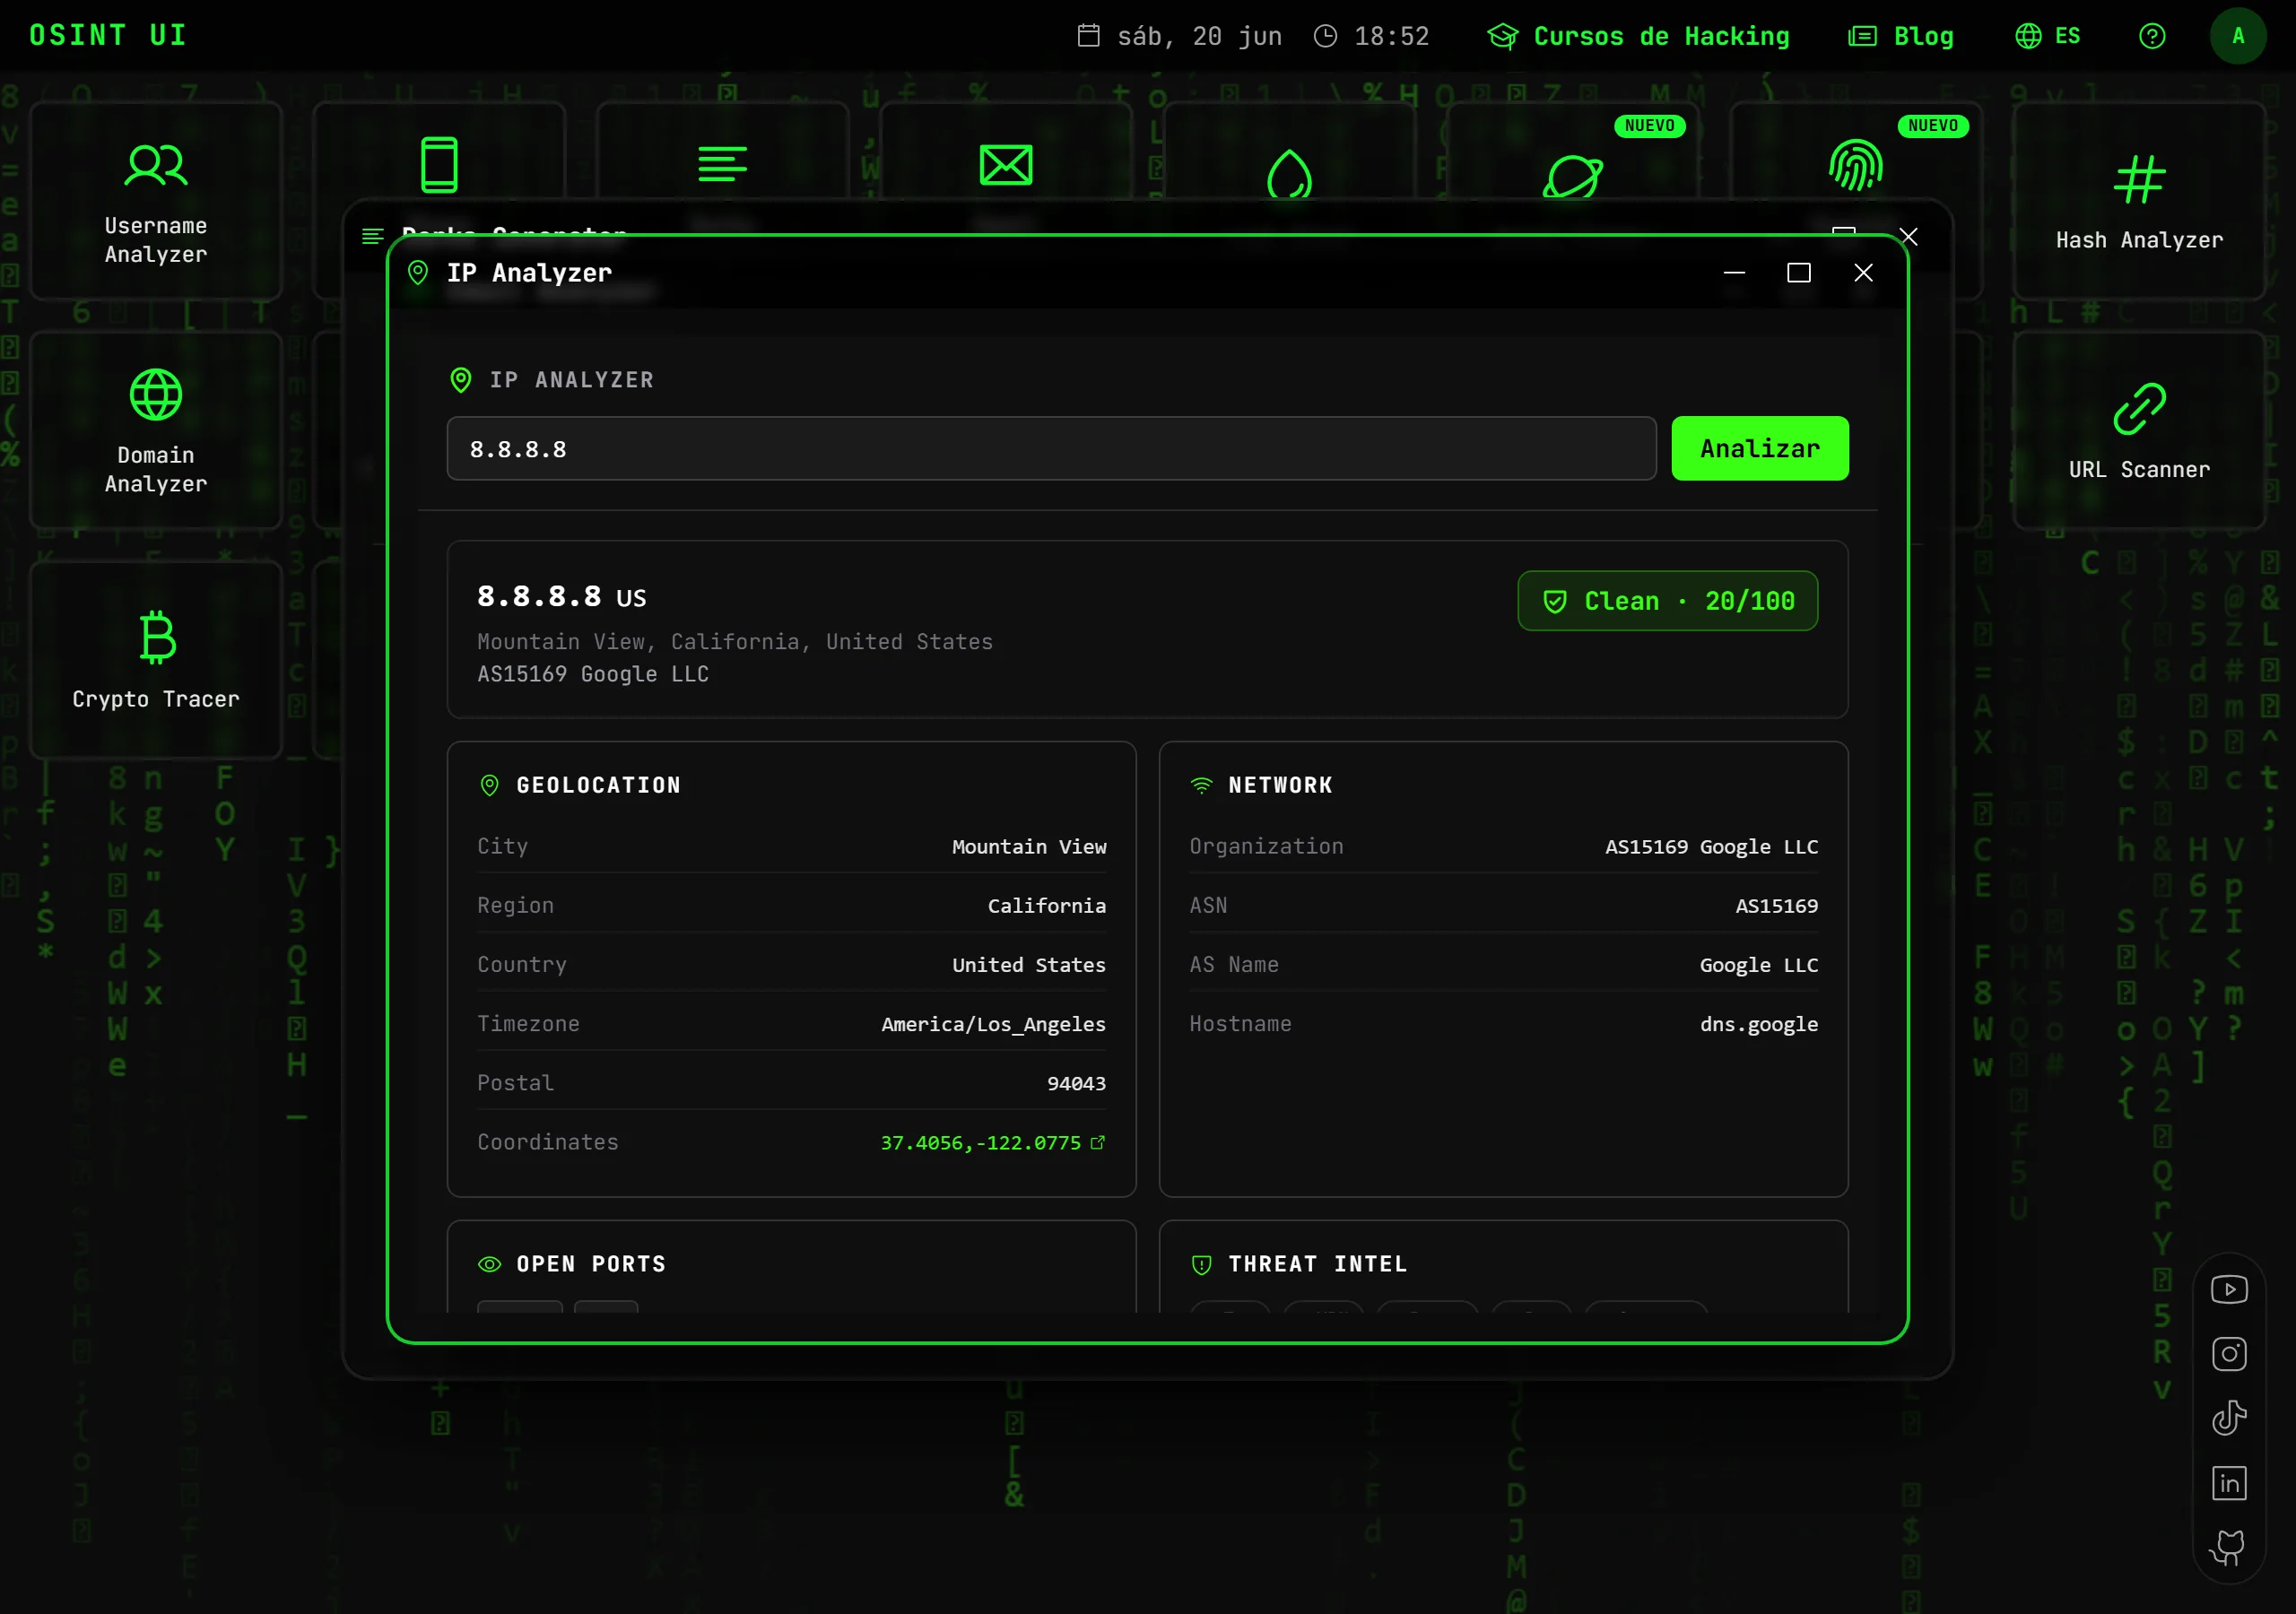Click the OPEN PORTS section heading
This screenshot has height=1614, width=2296.
pyautogui.click(x=591, y=1264)
